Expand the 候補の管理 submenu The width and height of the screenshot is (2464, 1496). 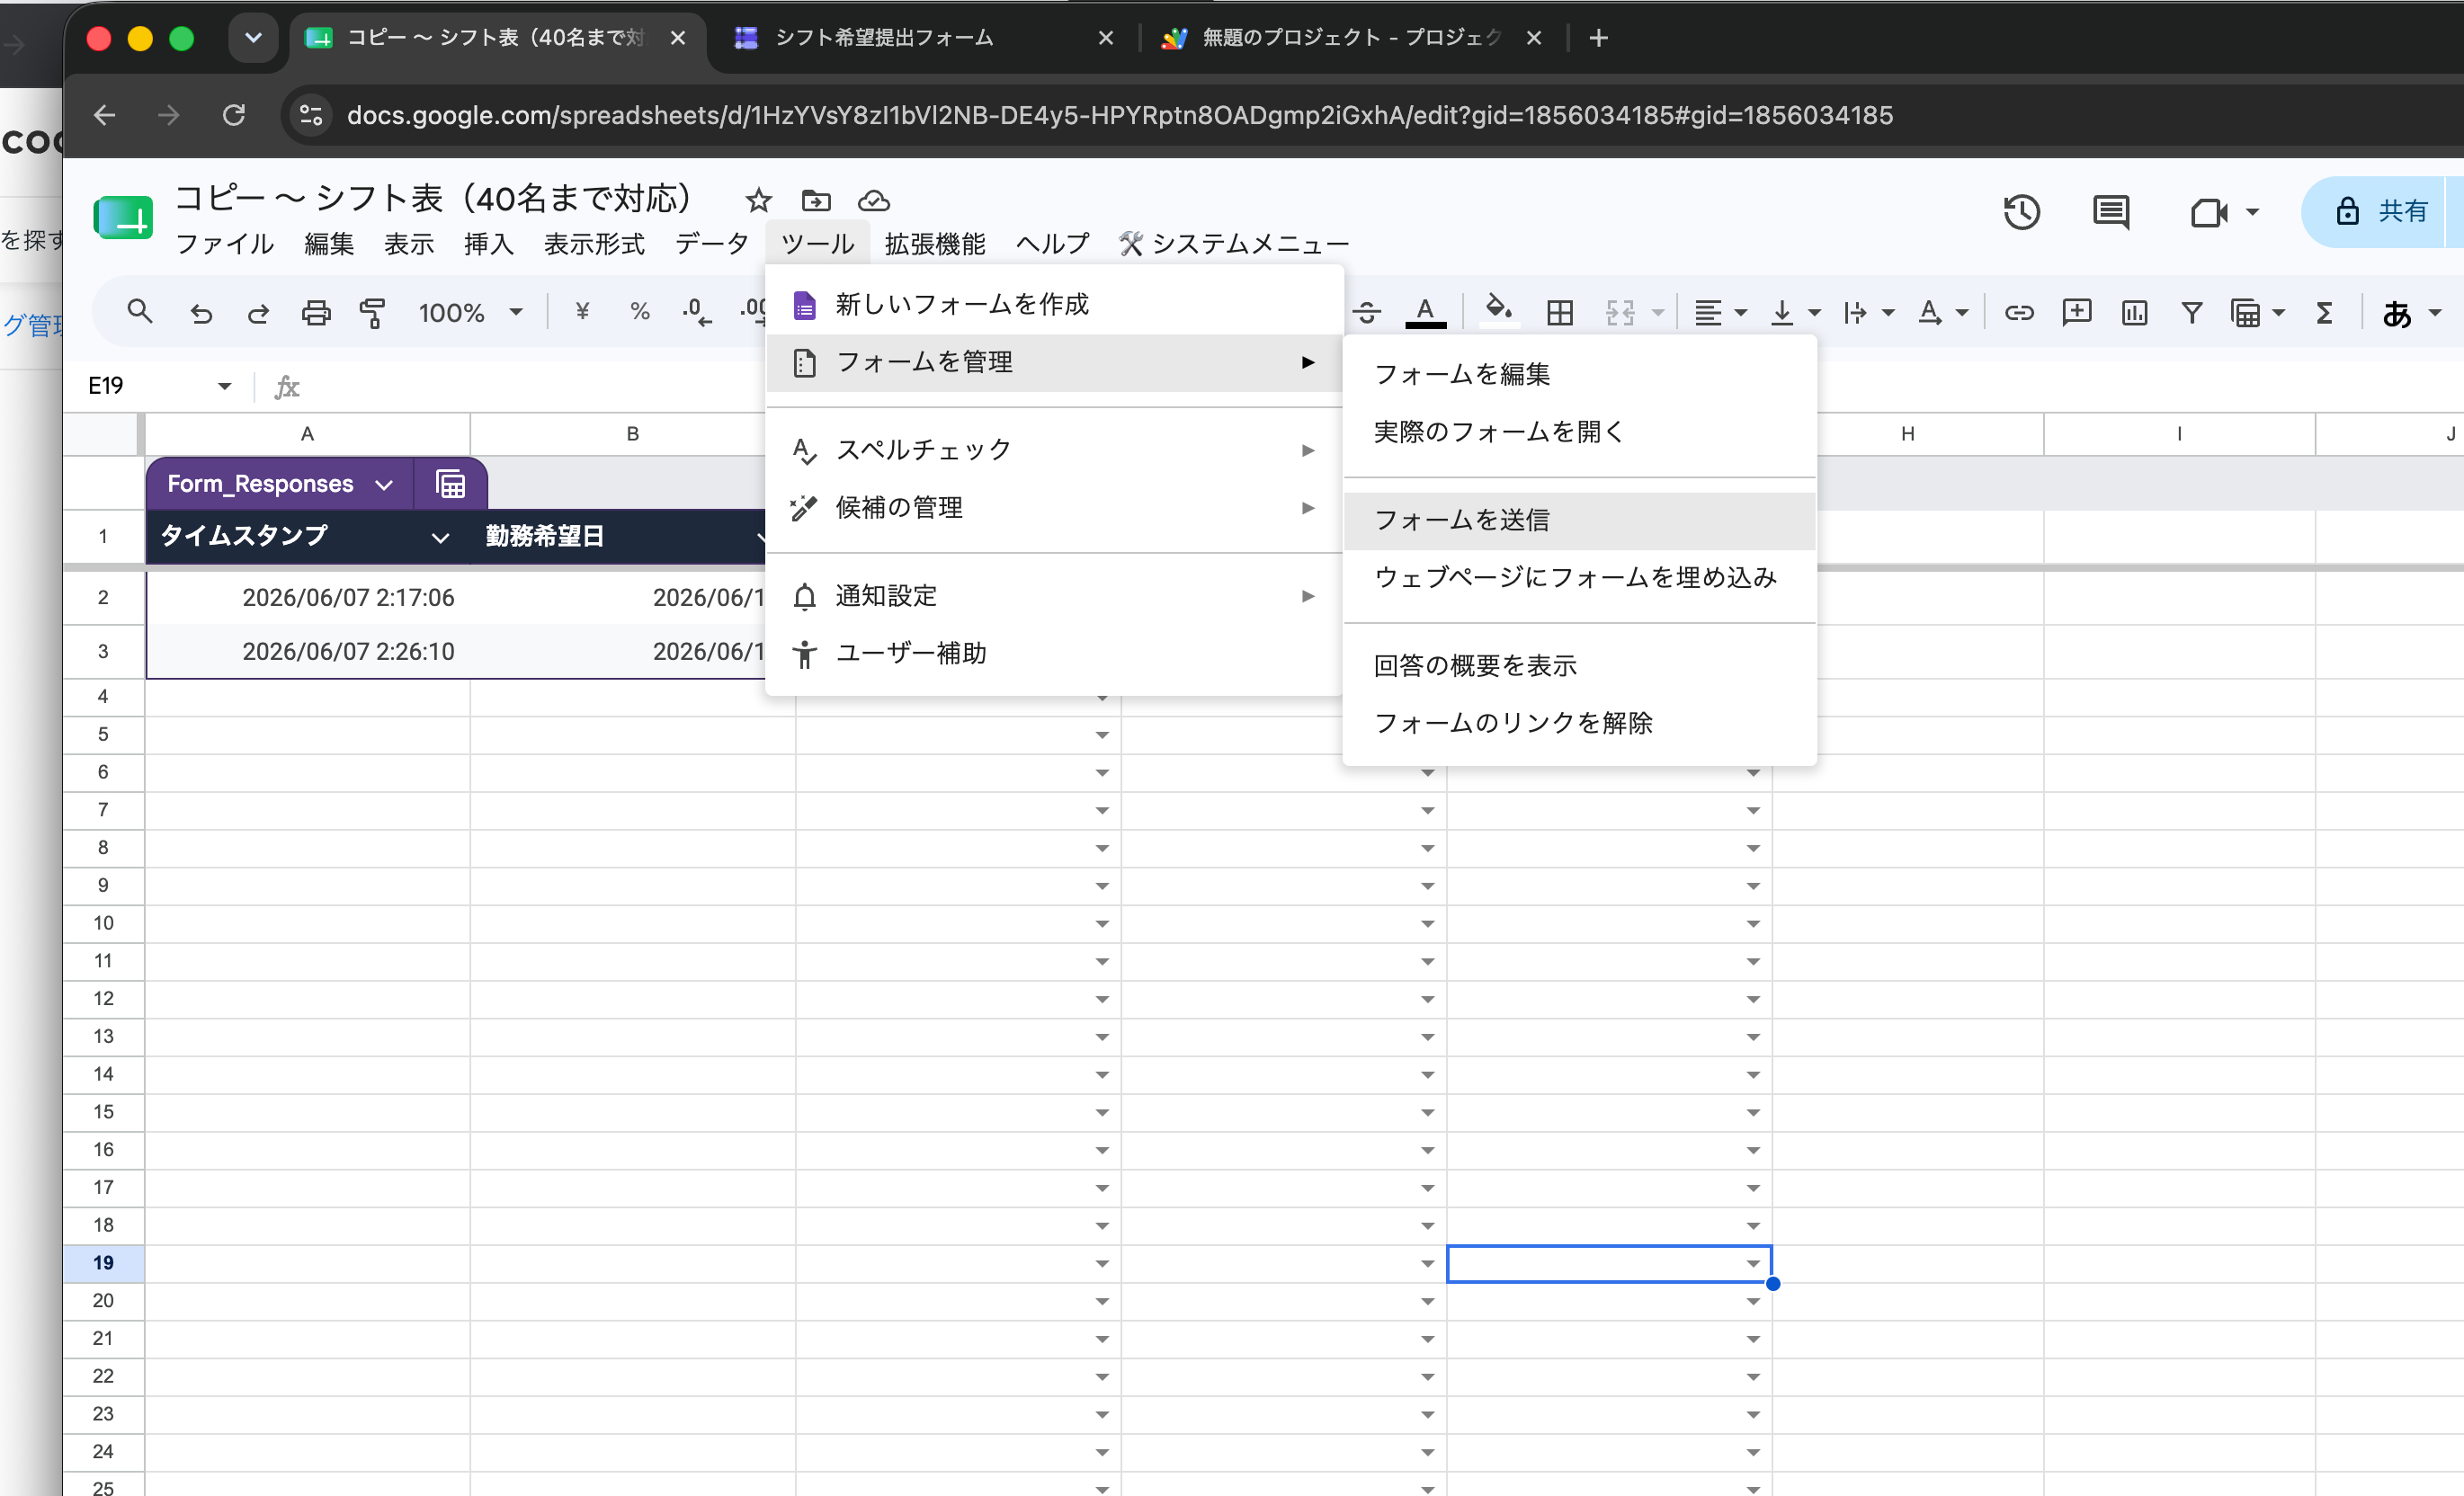click(1054, 508)
